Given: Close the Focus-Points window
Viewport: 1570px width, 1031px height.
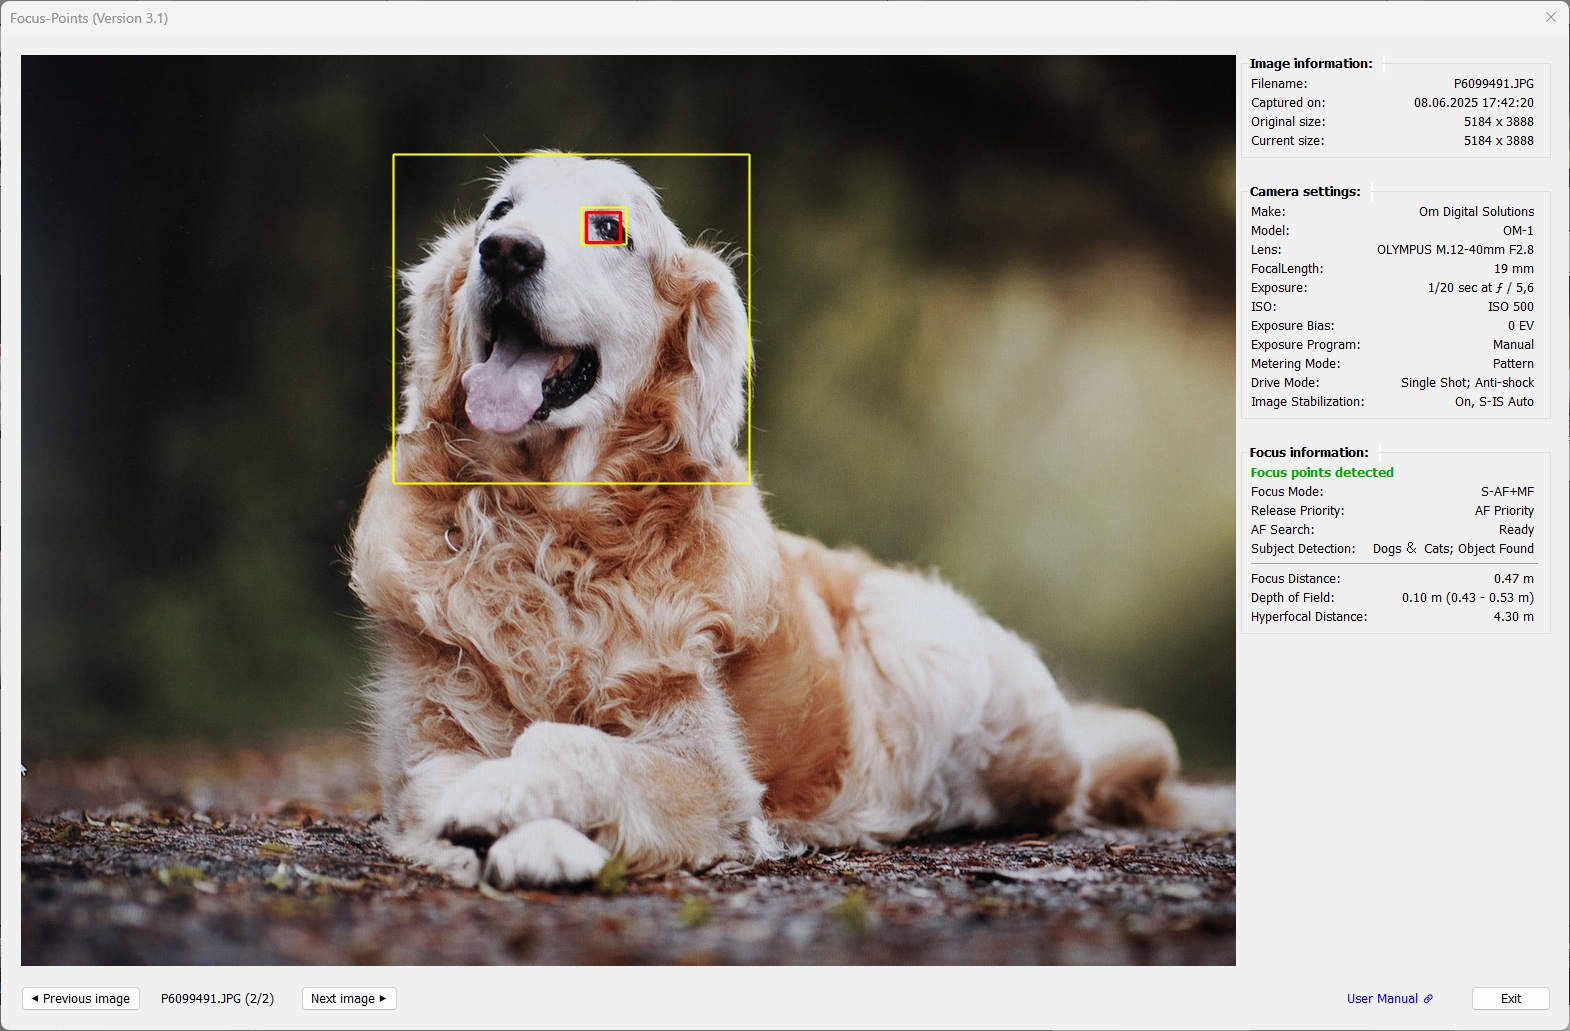Looking at the screenshot, I should click(1550, 17).
